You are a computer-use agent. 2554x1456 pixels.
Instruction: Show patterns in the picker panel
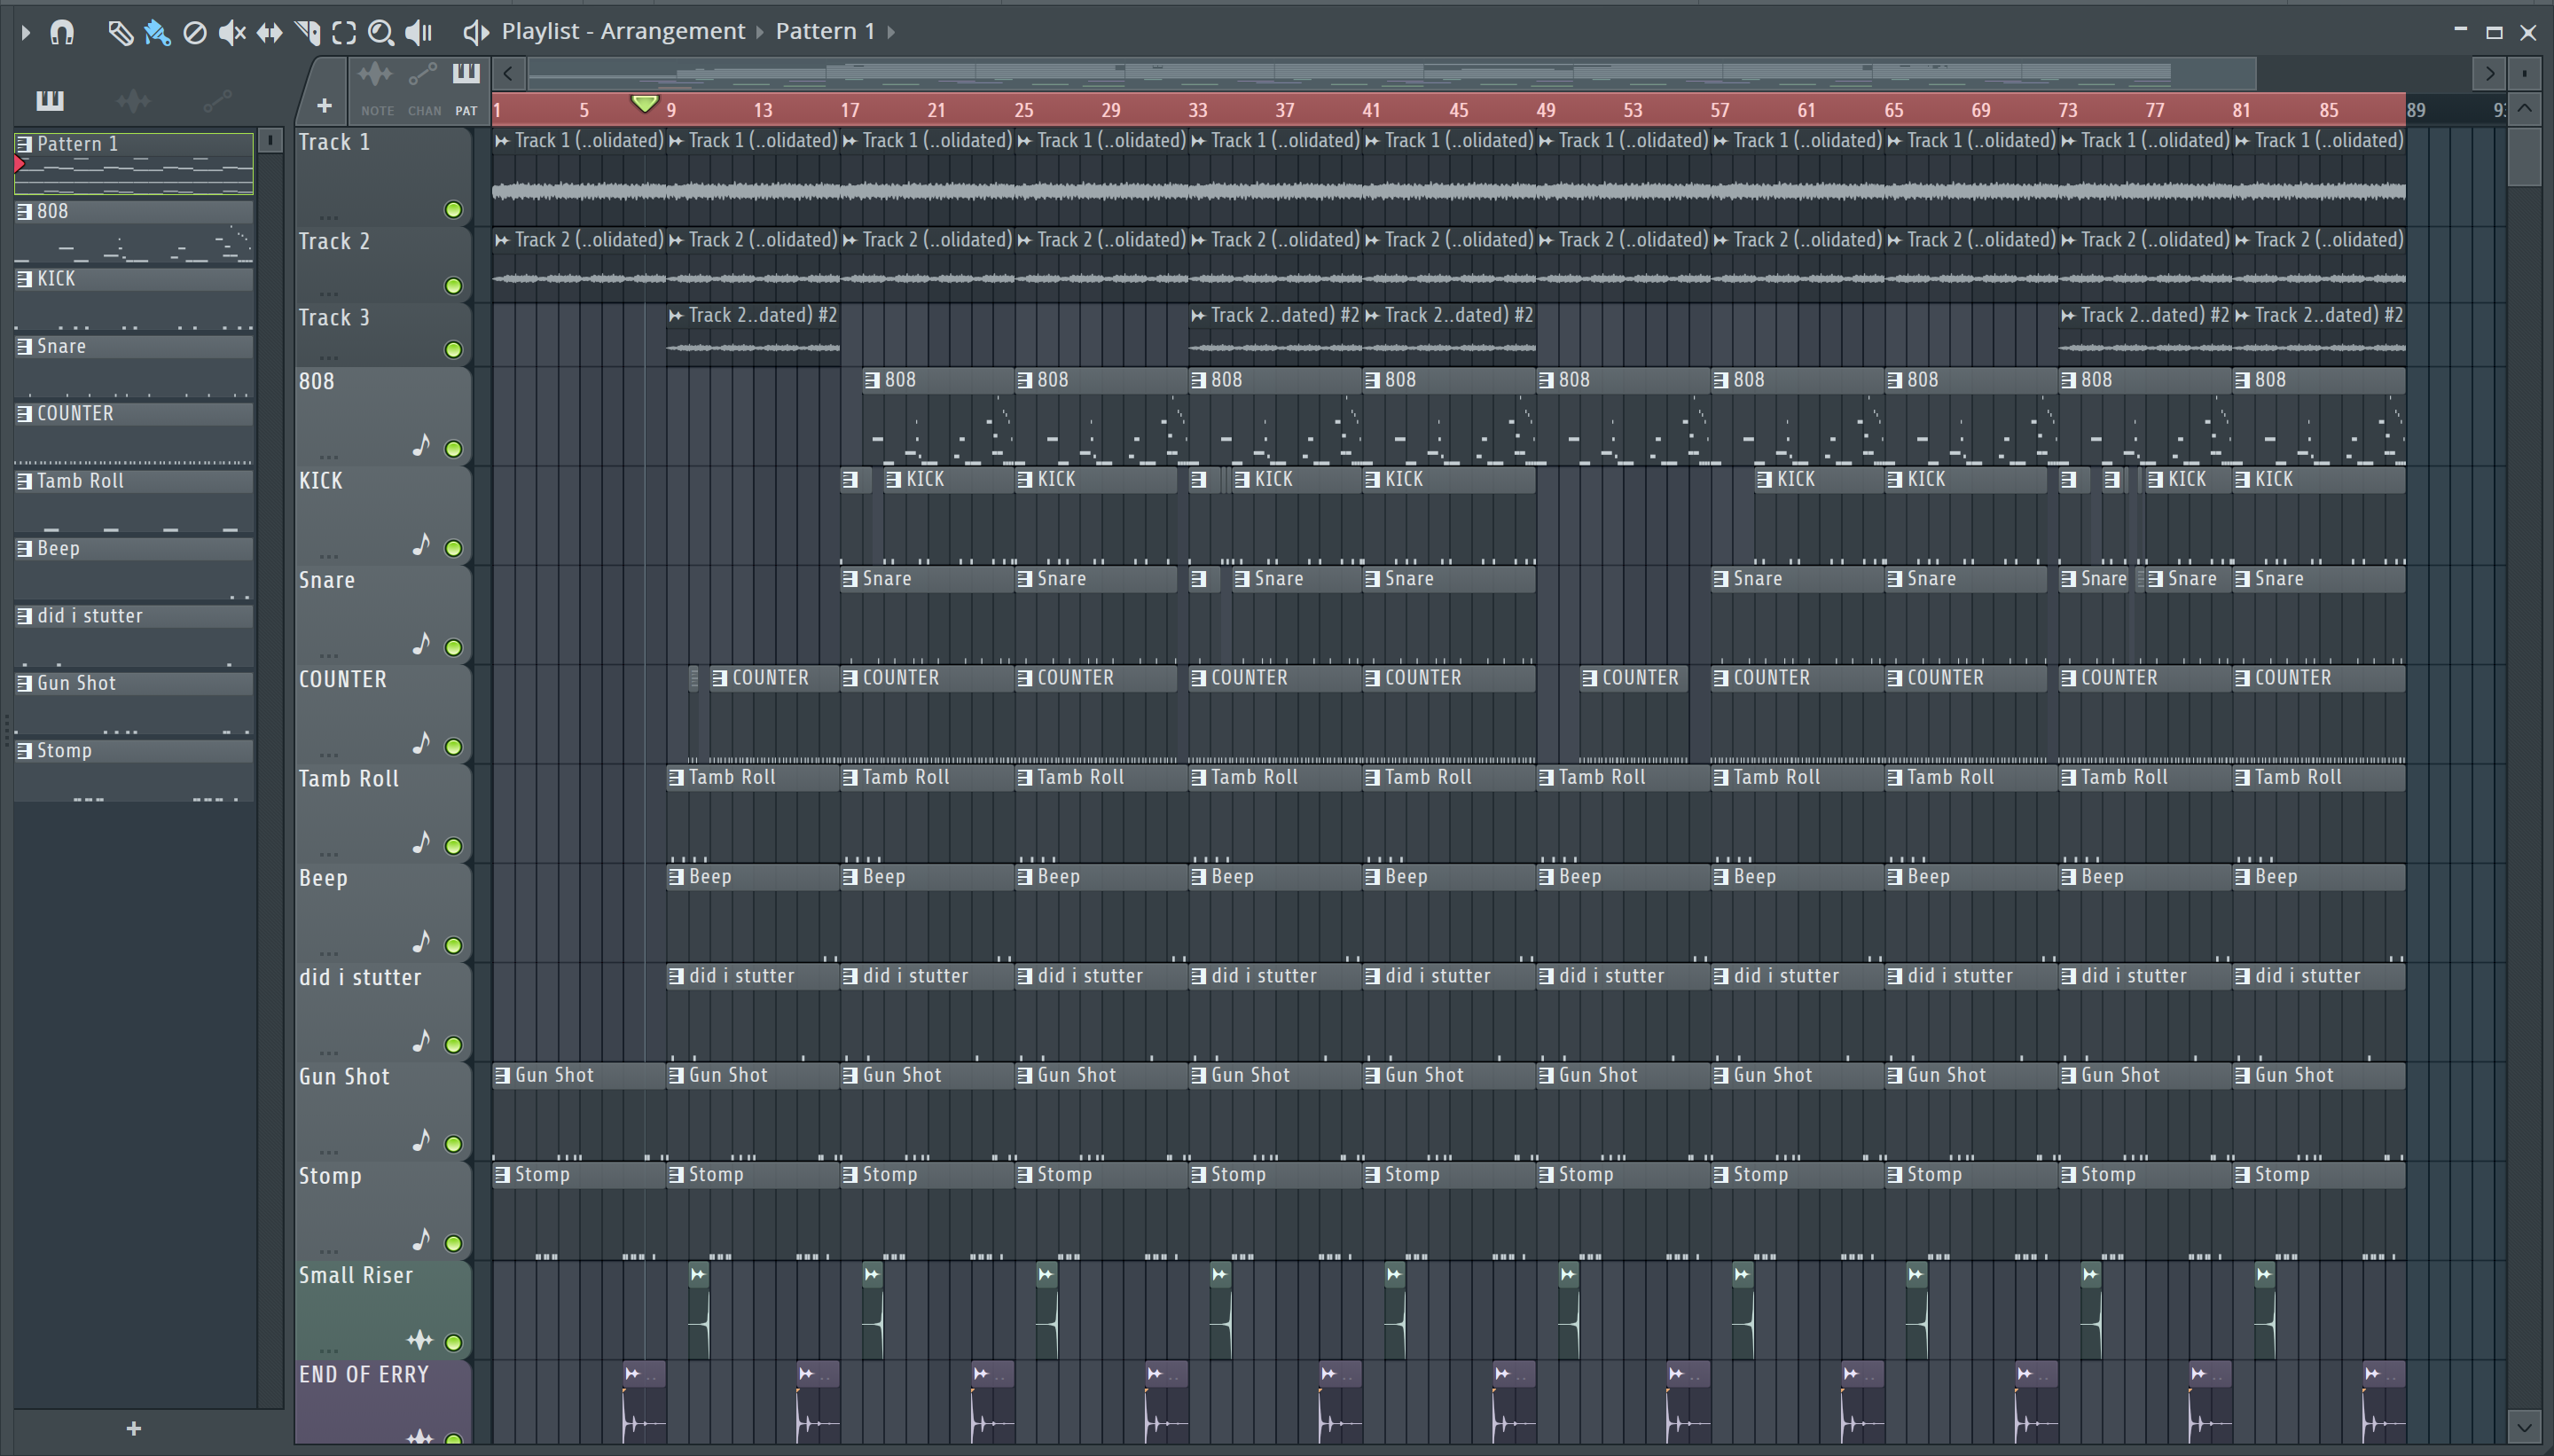[50, 100]
